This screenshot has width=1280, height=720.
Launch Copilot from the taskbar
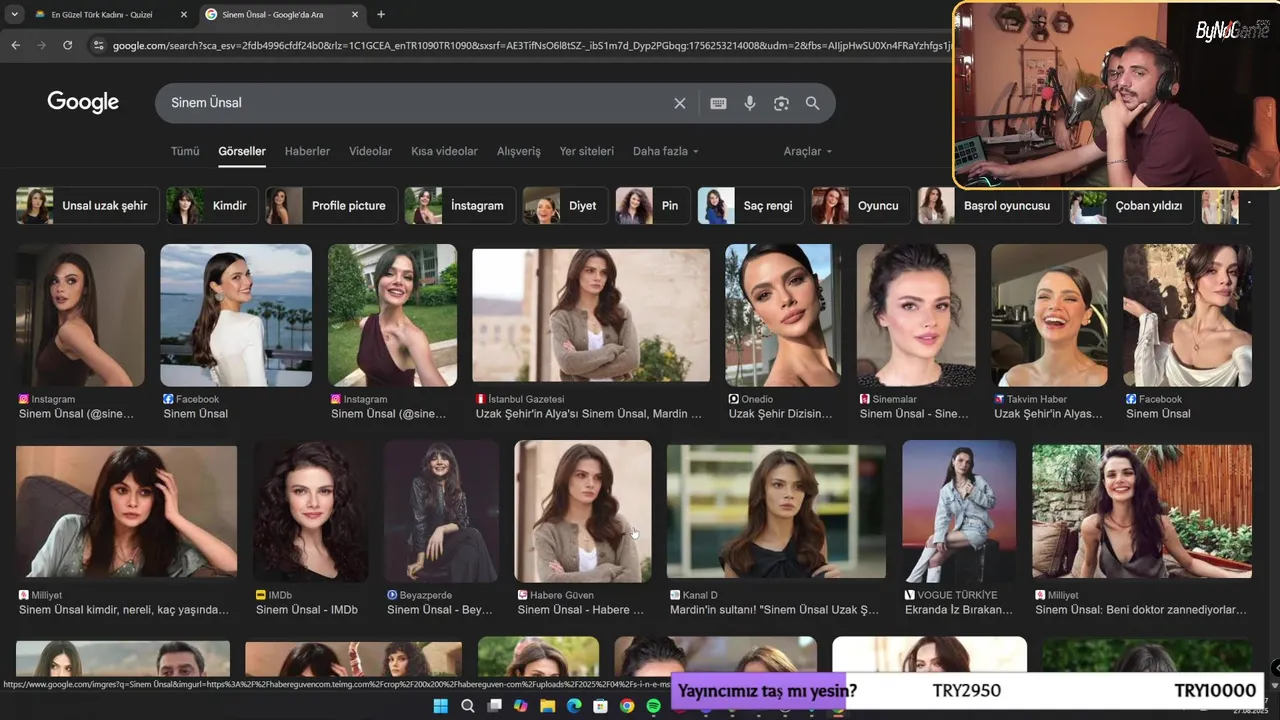[520, 706]
